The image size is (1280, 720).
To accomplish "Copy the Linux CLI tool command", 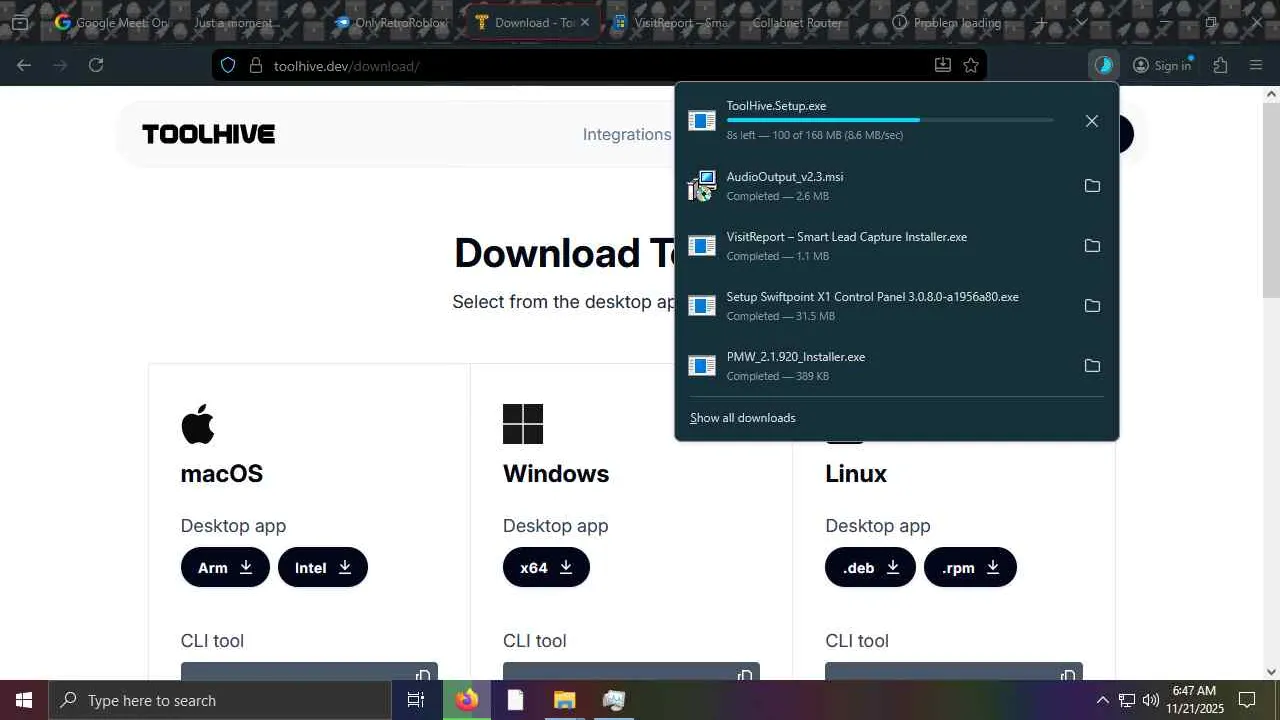I will pyautogui.click(x=1068, y=675).
